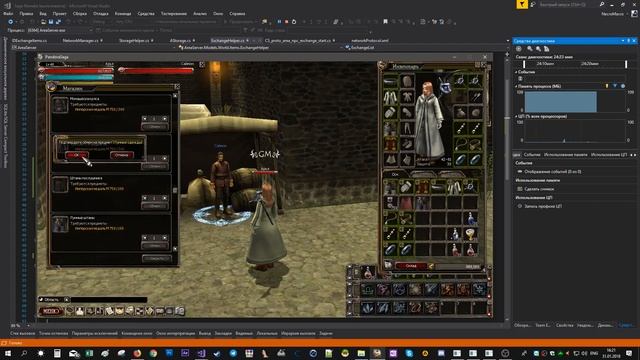Screen dimensions: 640x360
Task: Increase quantity of the third shop item
Action: (164, 198)
